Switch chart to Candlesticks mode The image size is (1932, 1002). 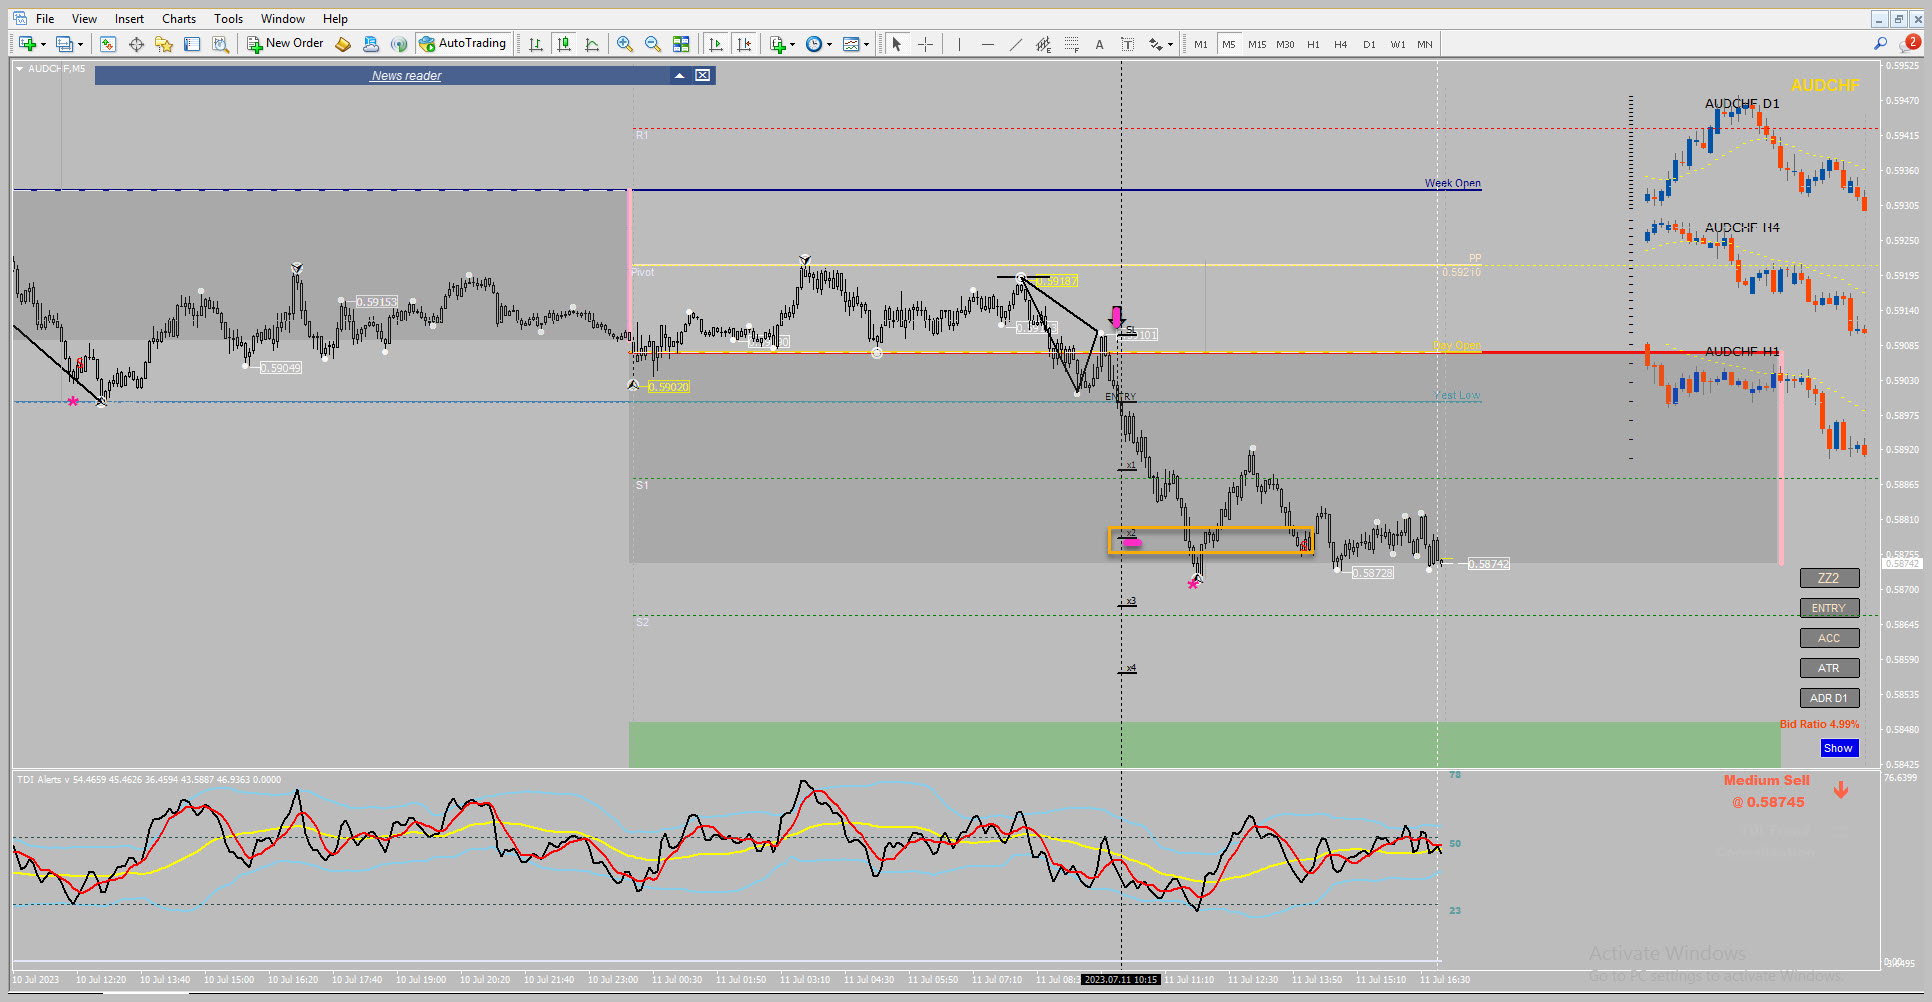564,44
